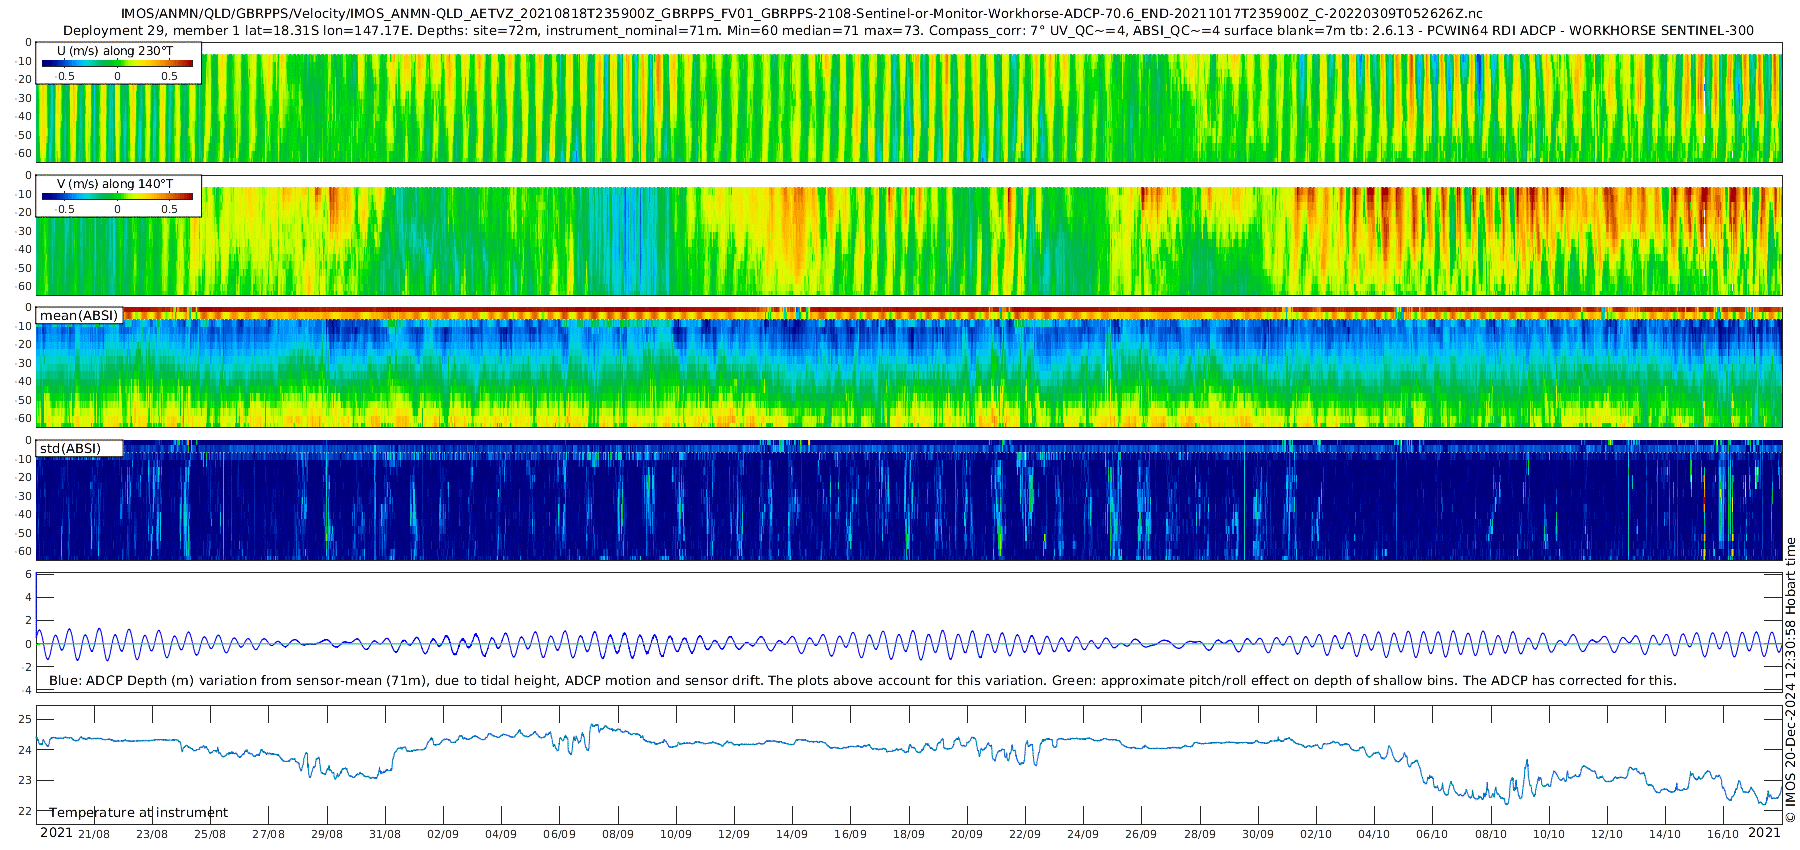Viewport: 1800px width, 850px height.
Task: Click the blue ADCP depth caption text
Action: pos(862,680)
